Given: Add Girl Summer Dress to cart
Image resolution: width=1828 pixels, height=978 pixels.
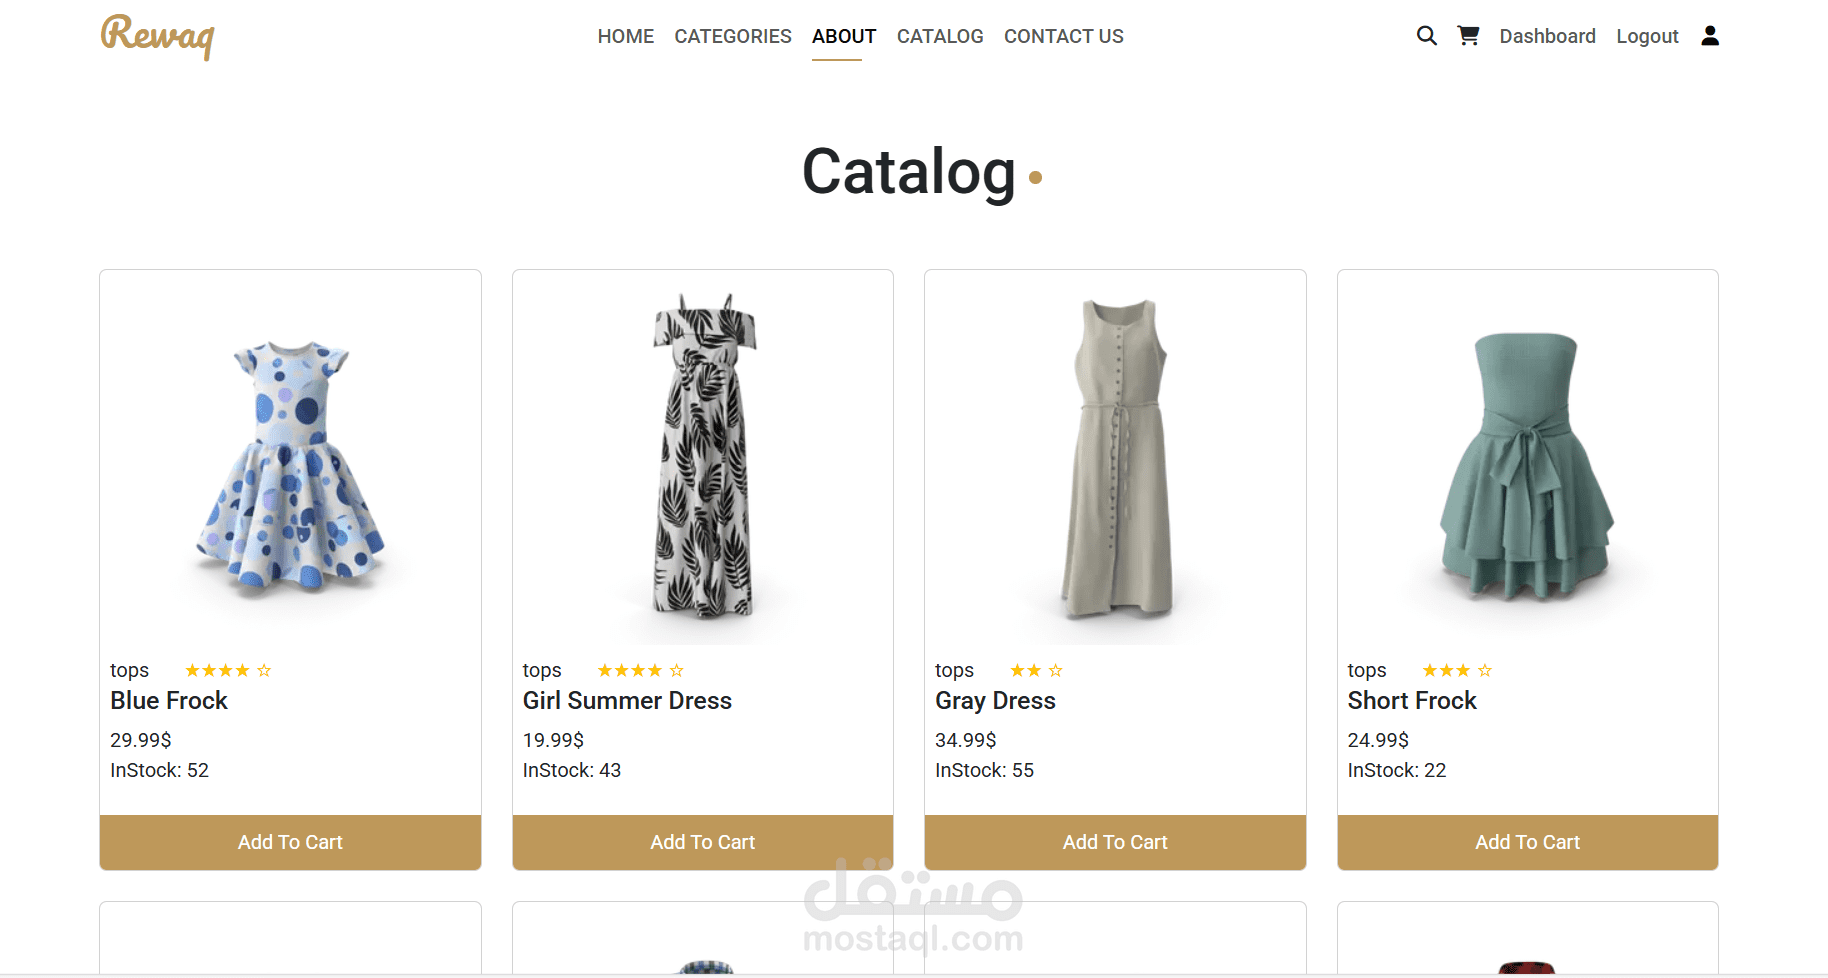Looking at the screenshot, I should 702,842.
